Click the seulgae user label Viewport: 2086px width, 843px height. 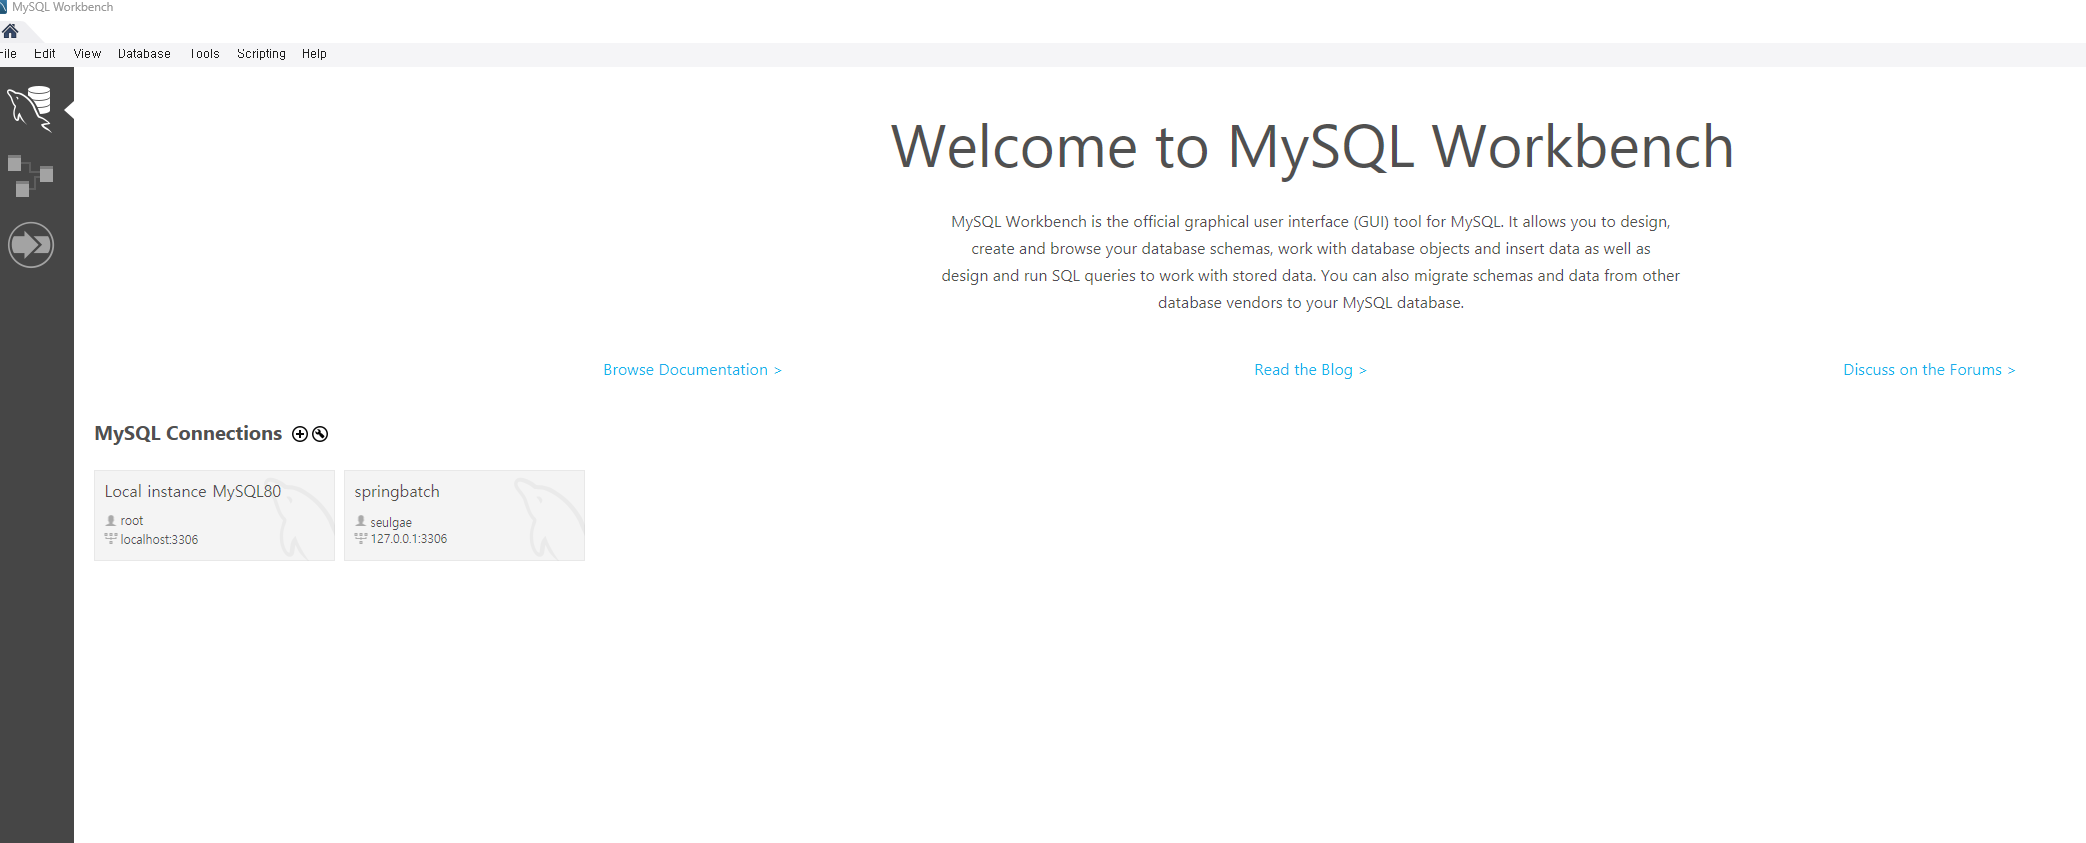click(x=391, y=523)
